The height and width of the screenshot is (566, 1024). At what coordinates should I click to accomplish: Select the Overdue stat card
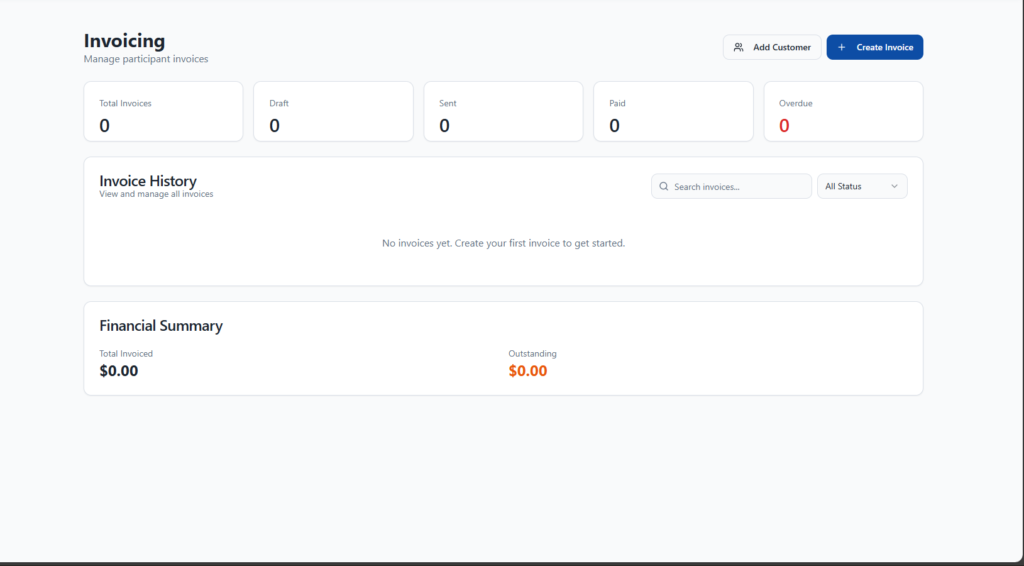[x=843, y=112]
